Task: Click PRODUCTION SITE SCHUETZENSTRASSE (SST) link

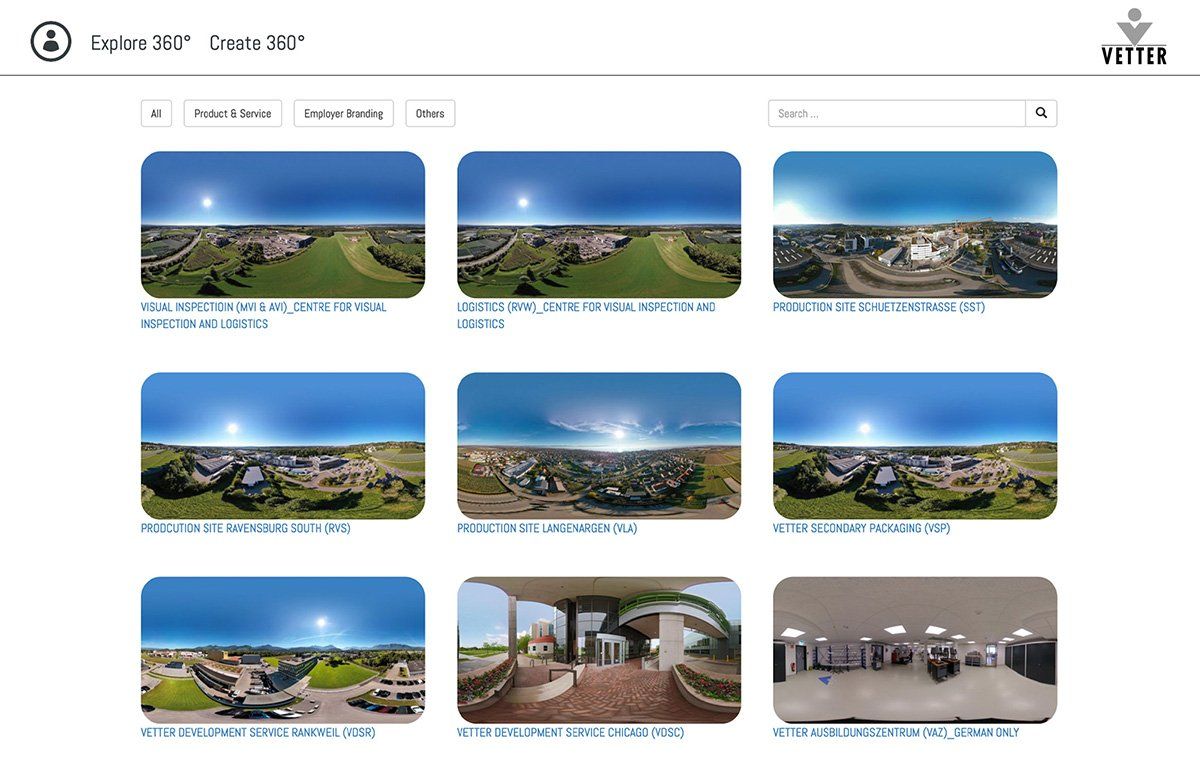Action: click(879, 307)
